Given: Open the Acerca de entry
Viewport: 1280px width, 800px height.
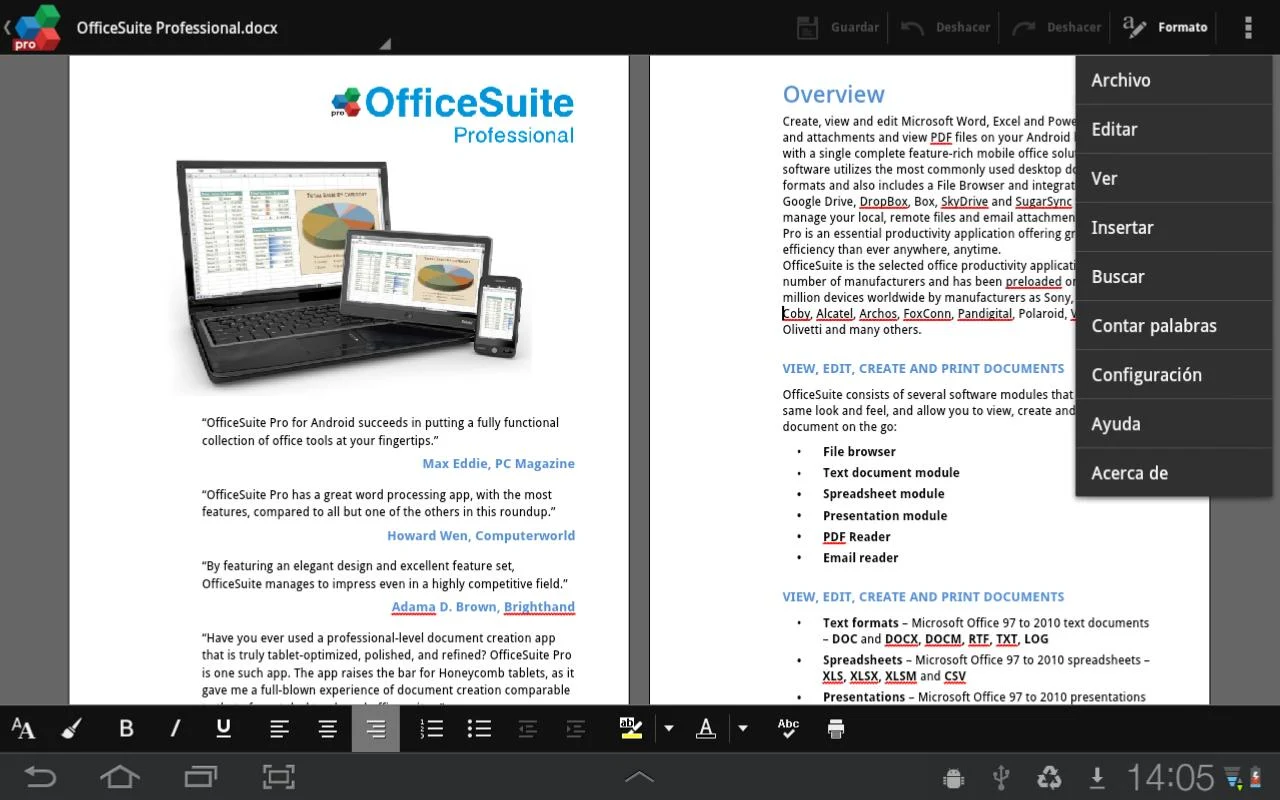Looking at the screenshot, I should pos(1173,472).
